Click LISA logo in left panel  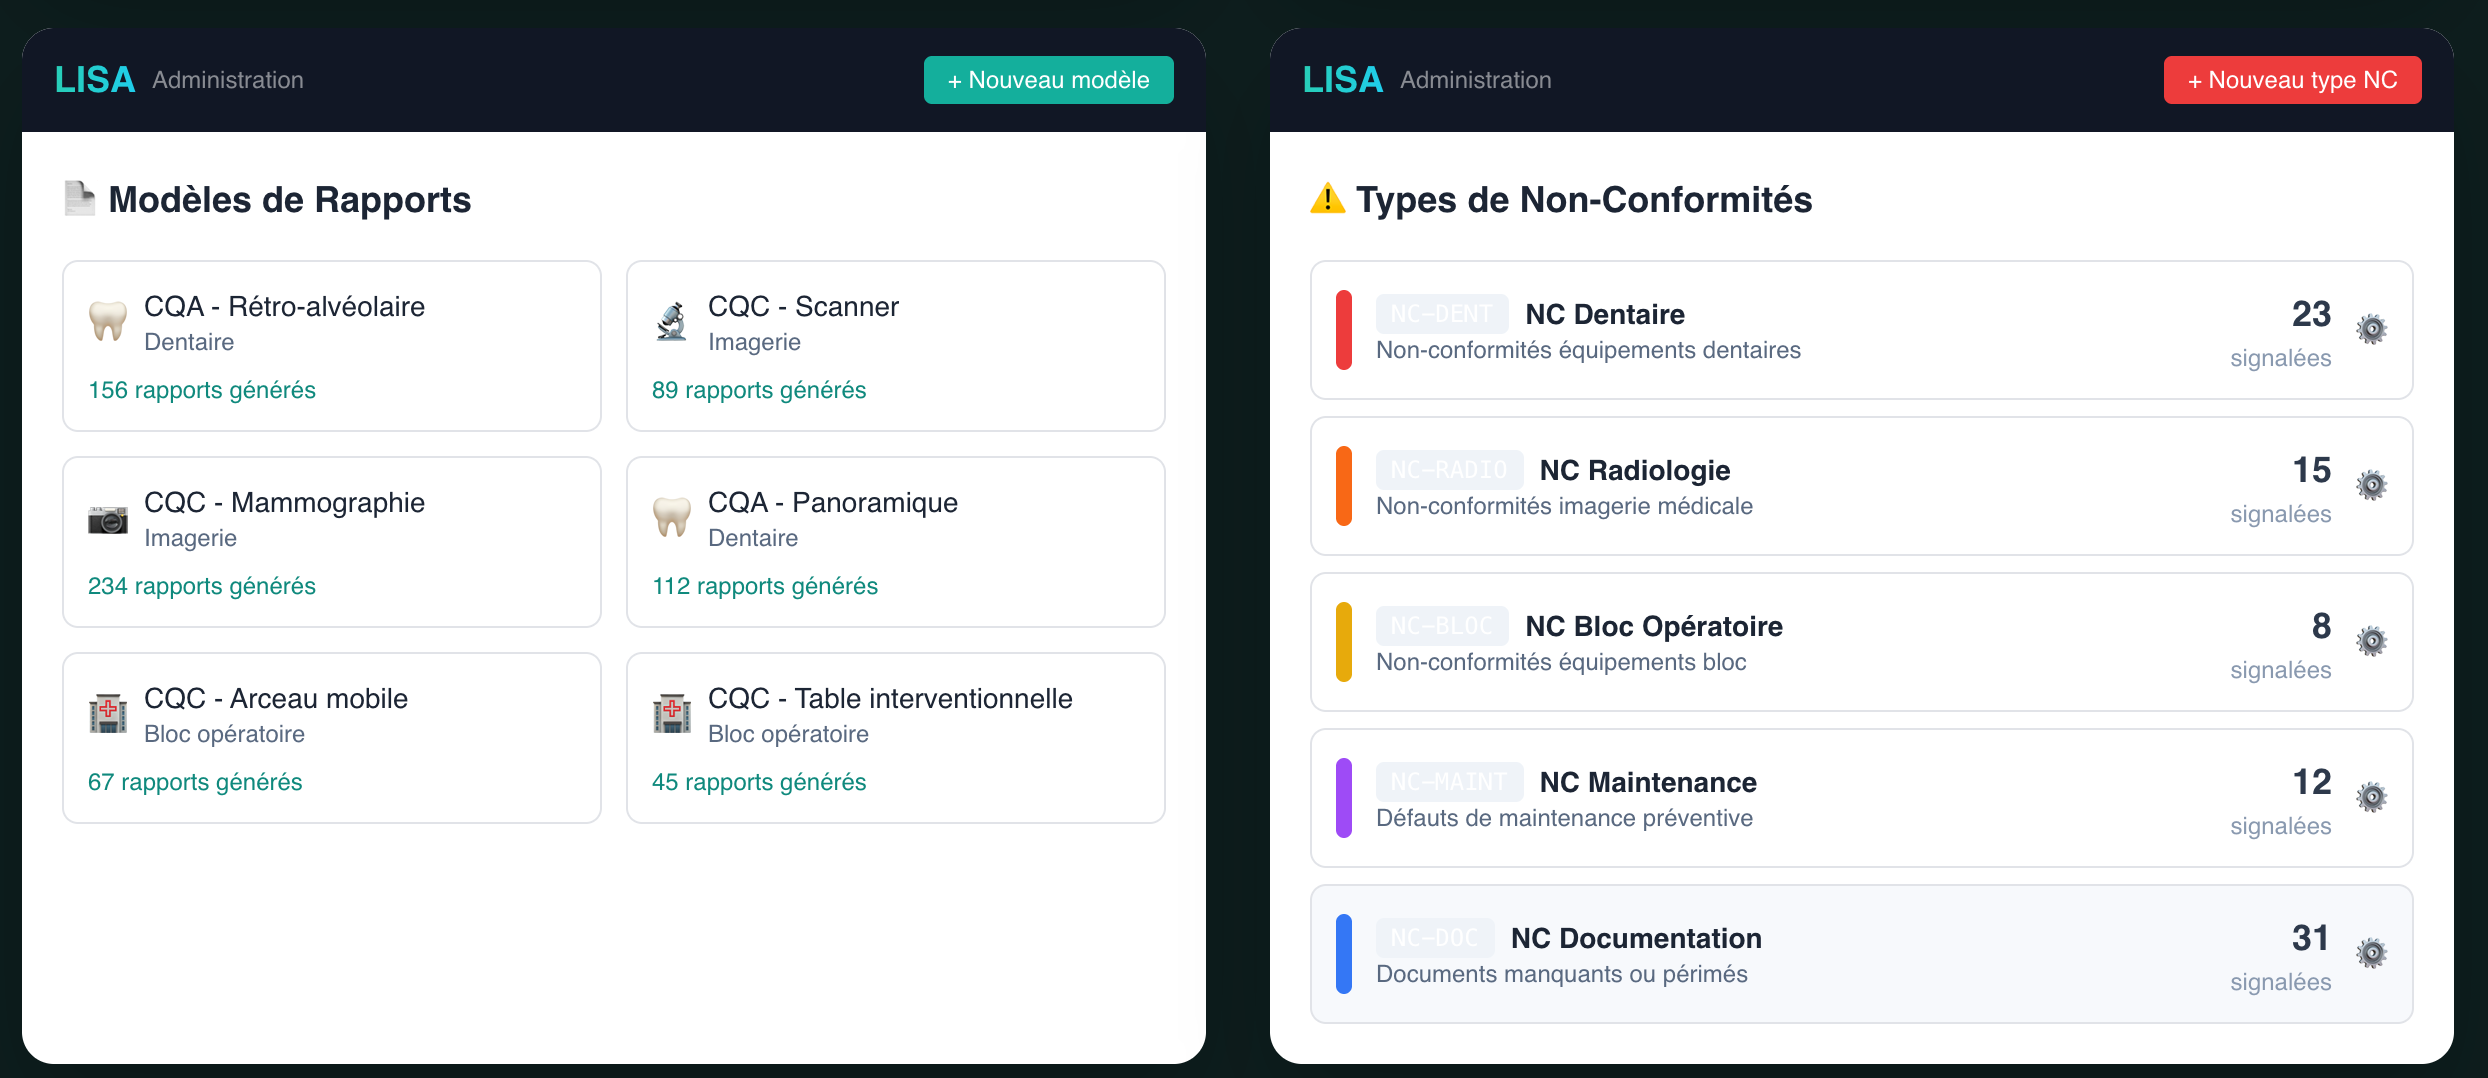pyautogui.click(x=95, y=80)
